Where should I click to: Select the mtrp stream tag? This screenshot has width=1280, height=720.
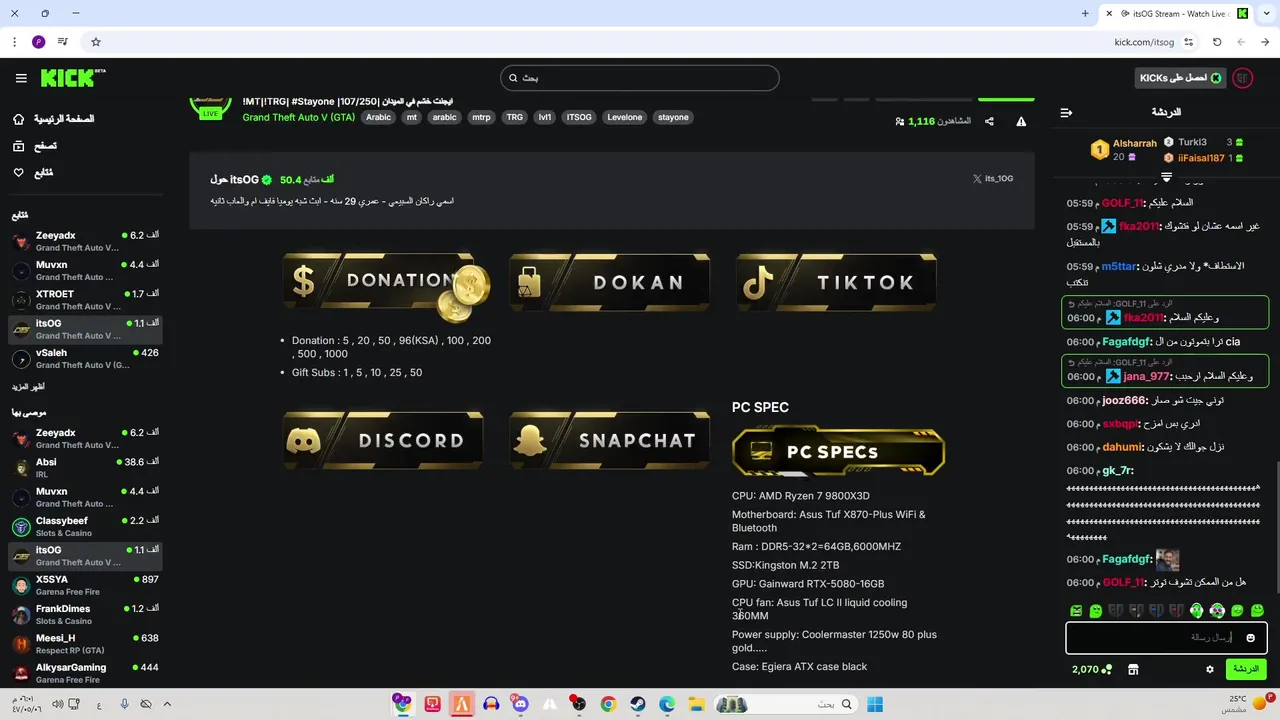pyautogui.click(x=481, y=117)
